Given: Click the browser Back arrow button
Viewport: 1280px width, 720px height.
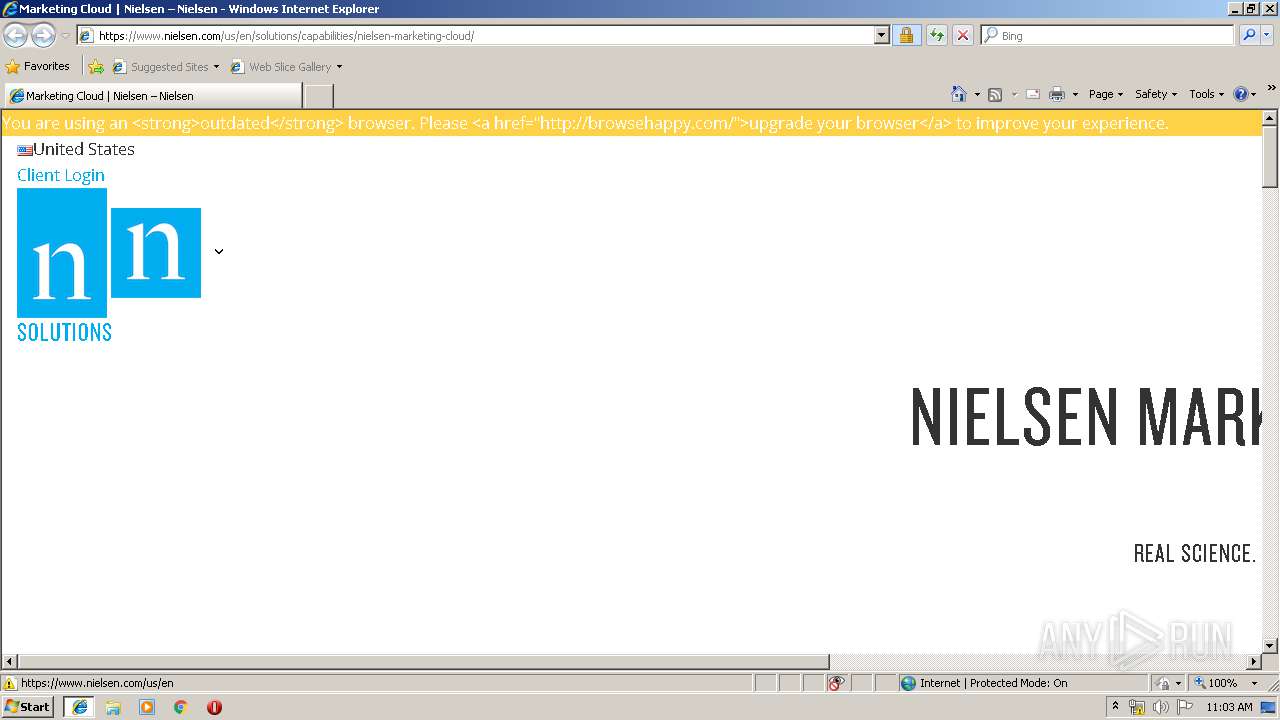Looking at the screenshot, I should point(15,36).
